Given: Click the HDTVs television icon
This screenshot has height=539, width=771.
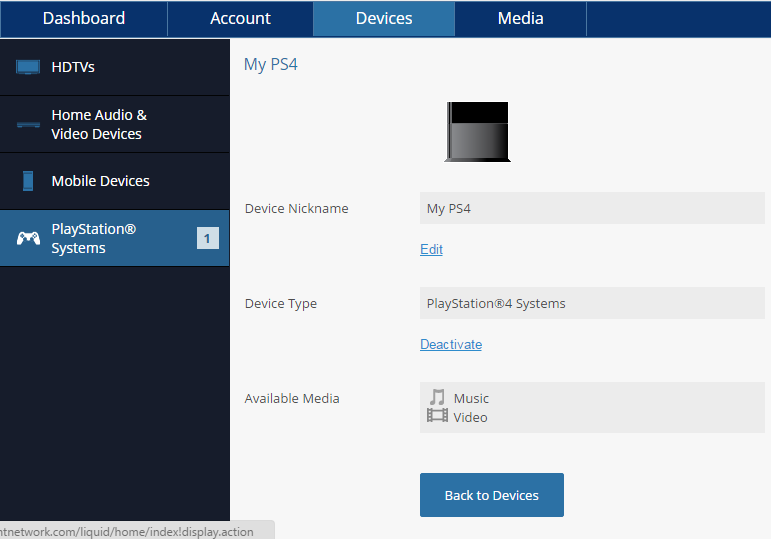Looking at the screenshot, I should pyautogui.click(x=28, y=67).
